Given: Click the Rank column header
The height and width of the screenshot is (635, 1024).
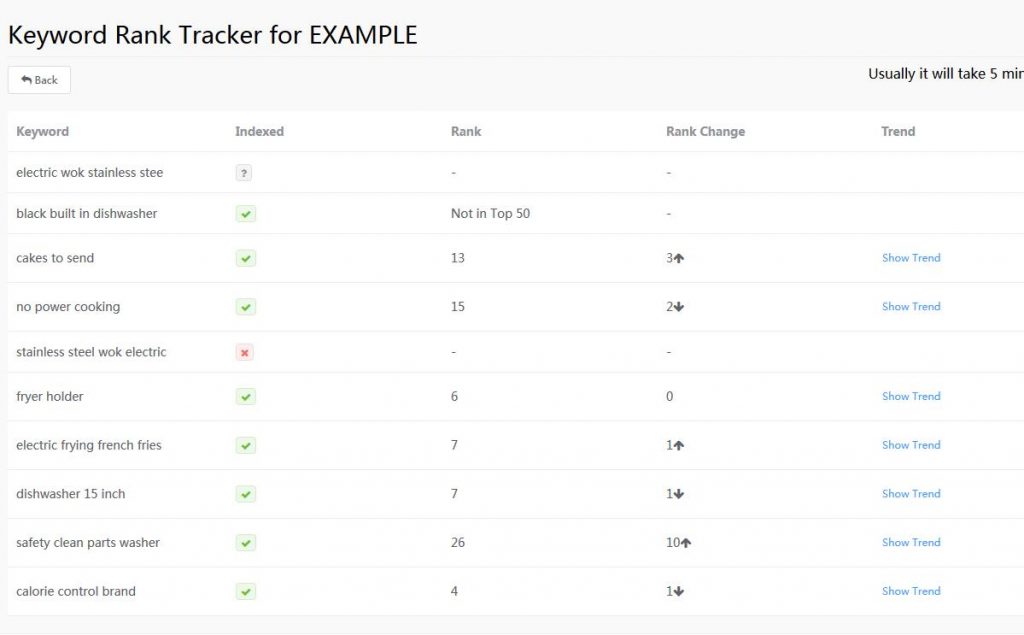Looking at the screenshot, I should (x=466, y=132).
